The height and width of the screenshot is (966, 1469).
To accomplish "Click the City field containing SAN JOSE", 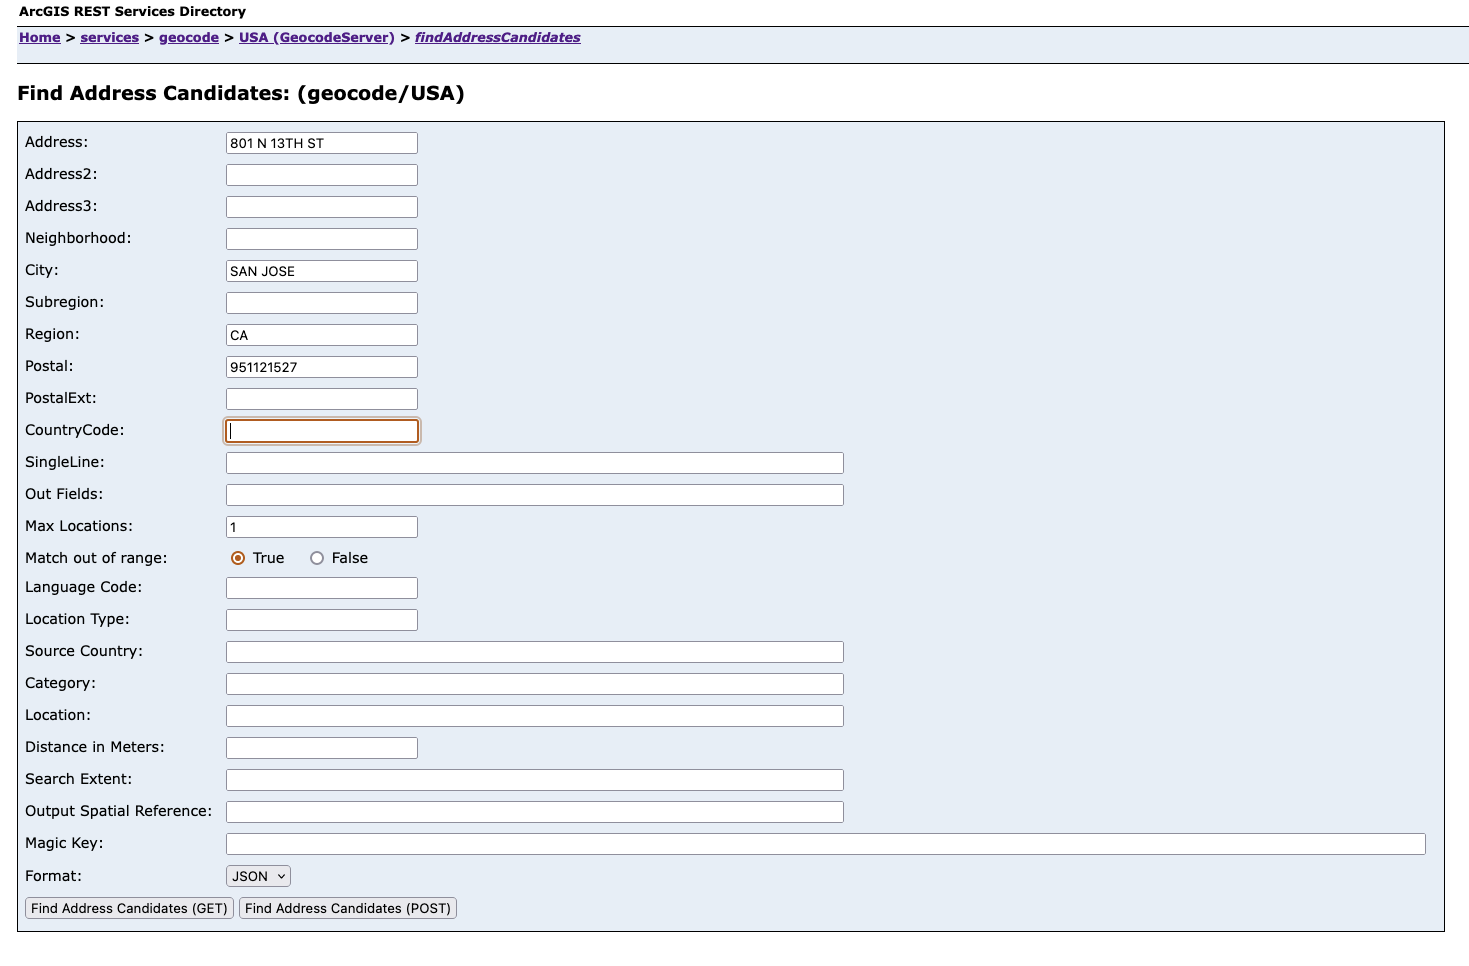I will pos(321,271).
